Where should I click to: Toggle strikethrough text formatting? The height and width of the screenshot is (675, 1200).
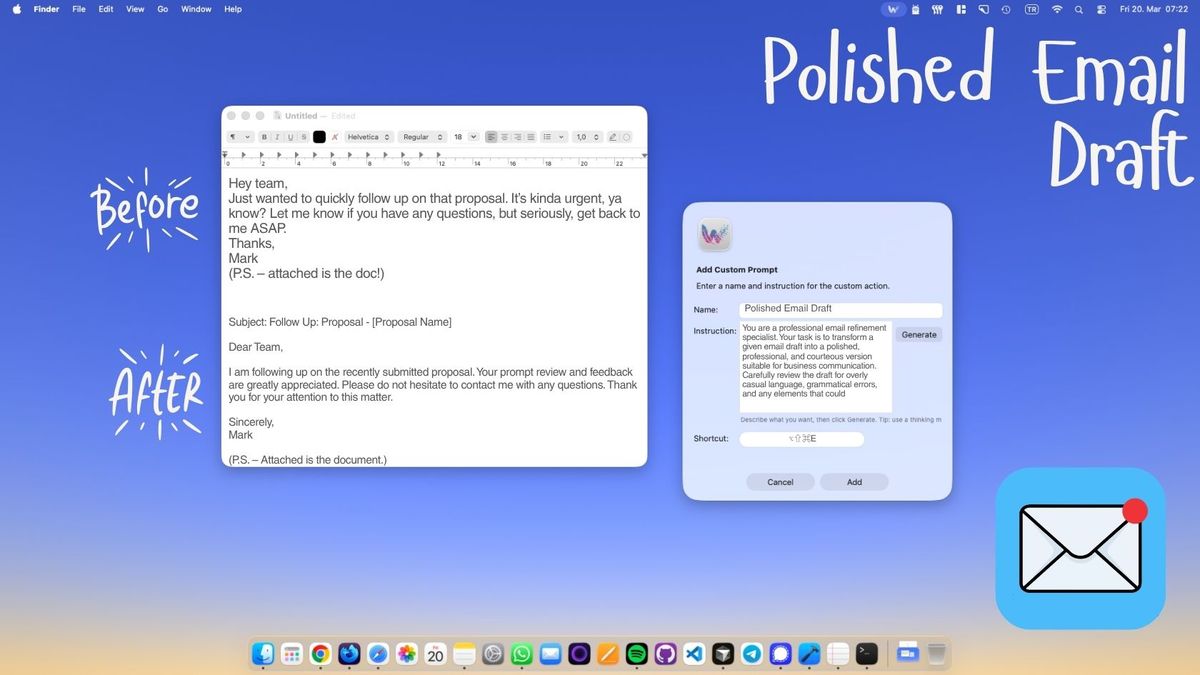[x=304, y=137]
